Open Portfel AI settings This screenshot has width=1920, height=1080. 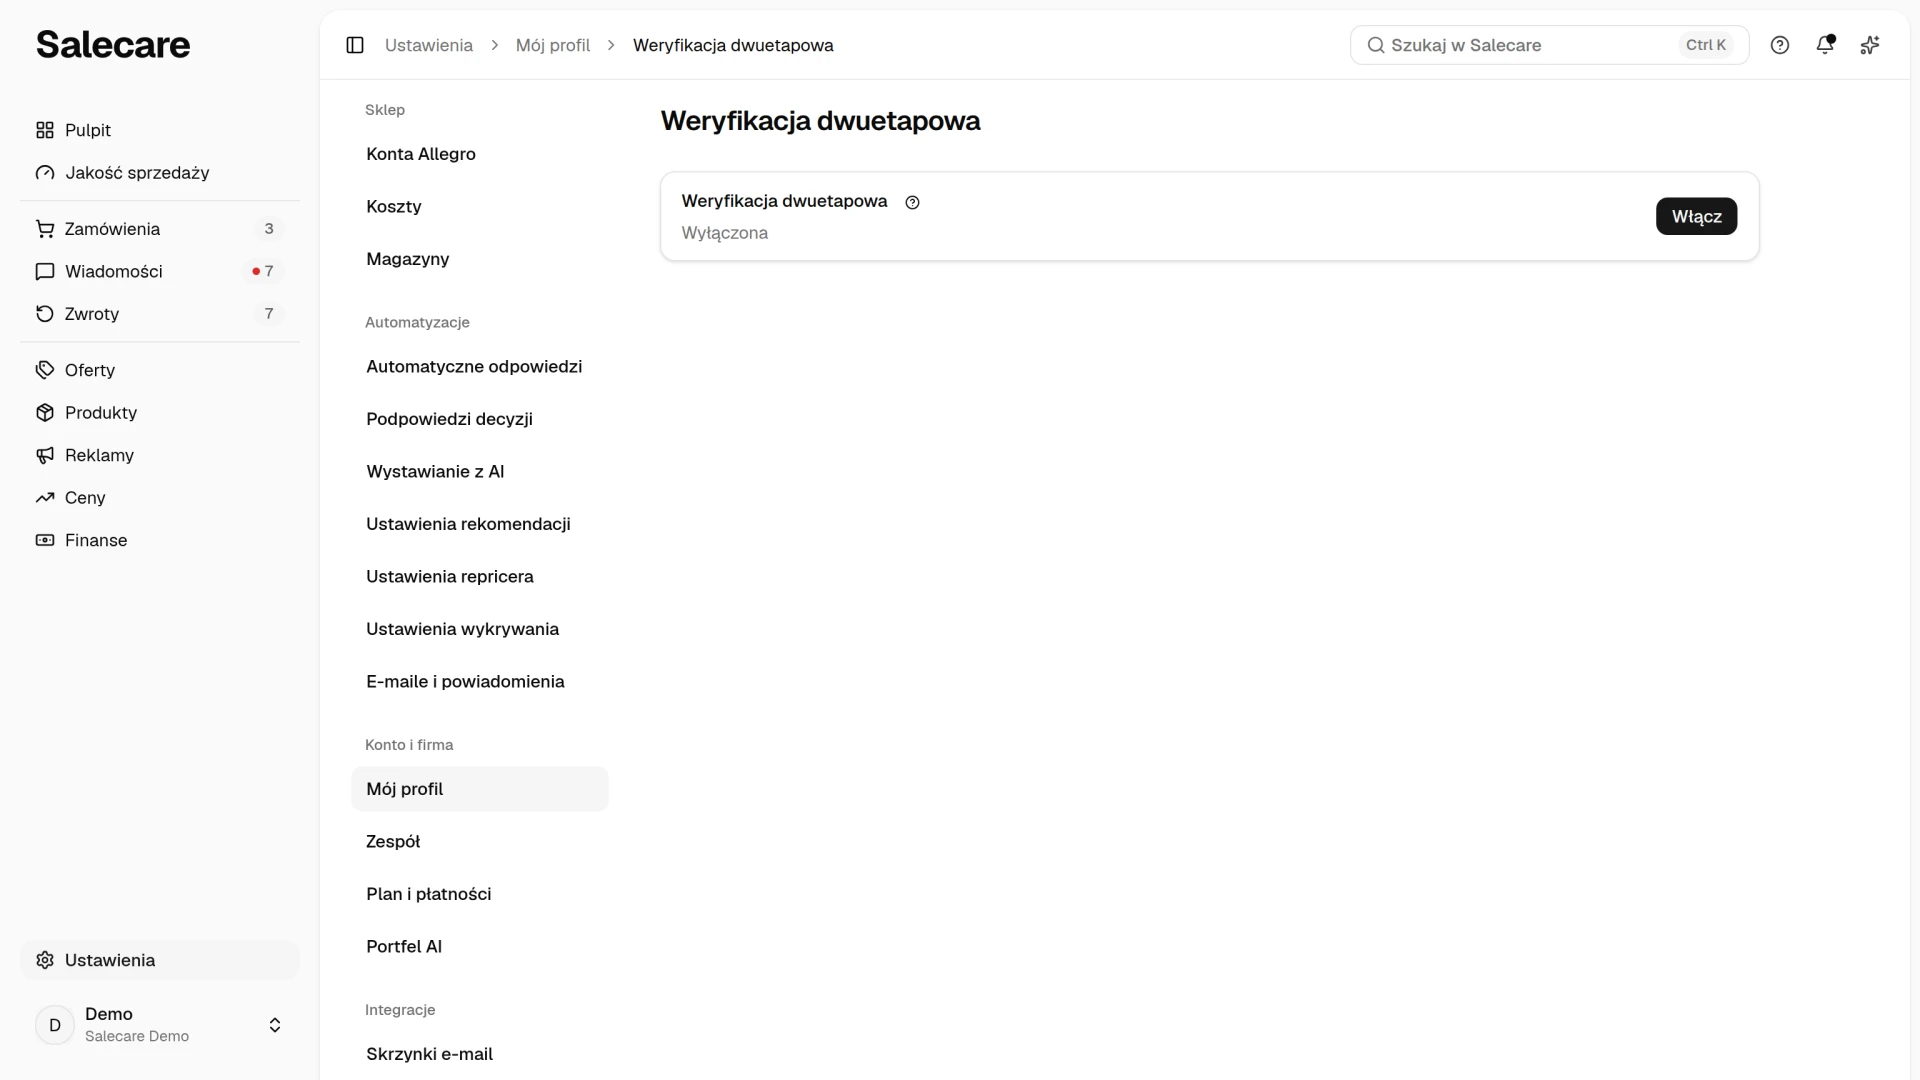click(x=480, y=947)
